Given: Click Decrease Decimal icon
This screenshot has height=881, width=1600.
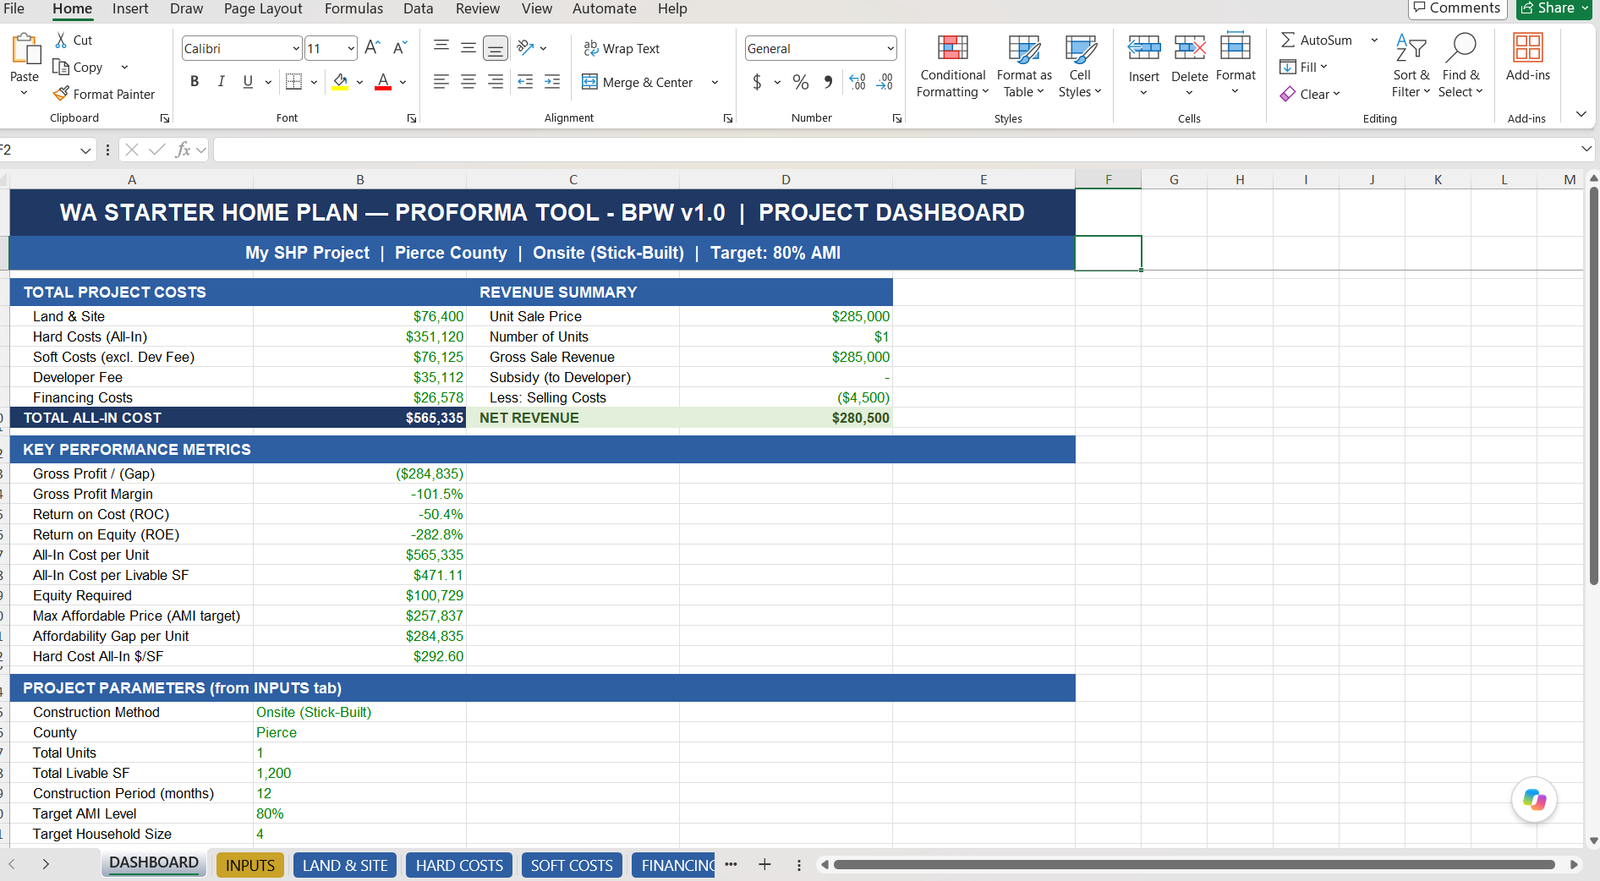Looking at the screenshot, I should tap(885, 82).
